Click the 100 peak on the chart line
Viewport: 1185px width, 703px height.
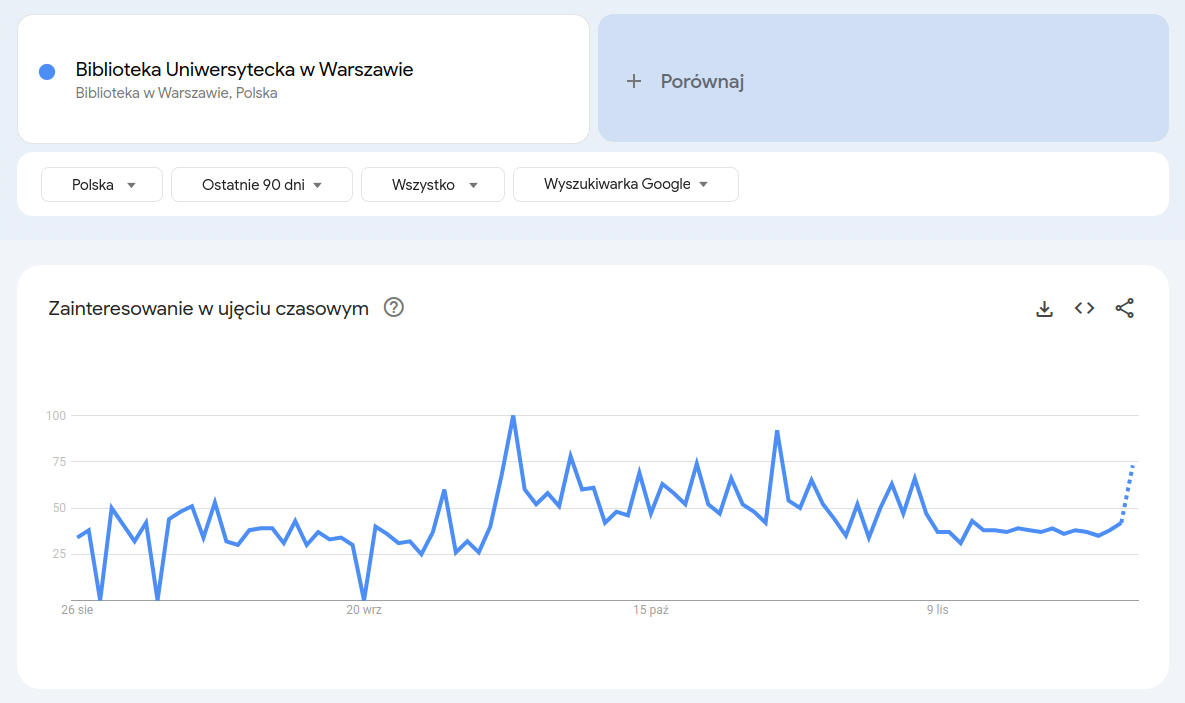[x=513, y=417]
